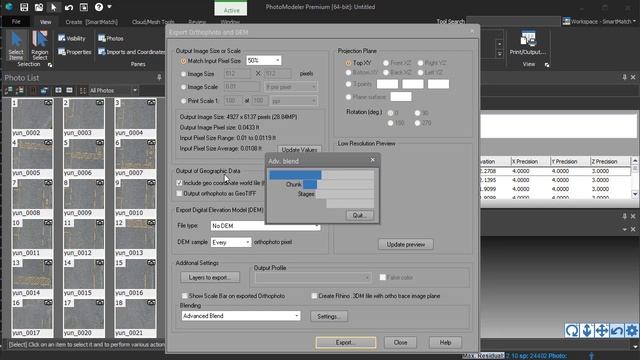The image size is (640, 360).
Task: Open the Photos pane
Action: click(111, 38)
